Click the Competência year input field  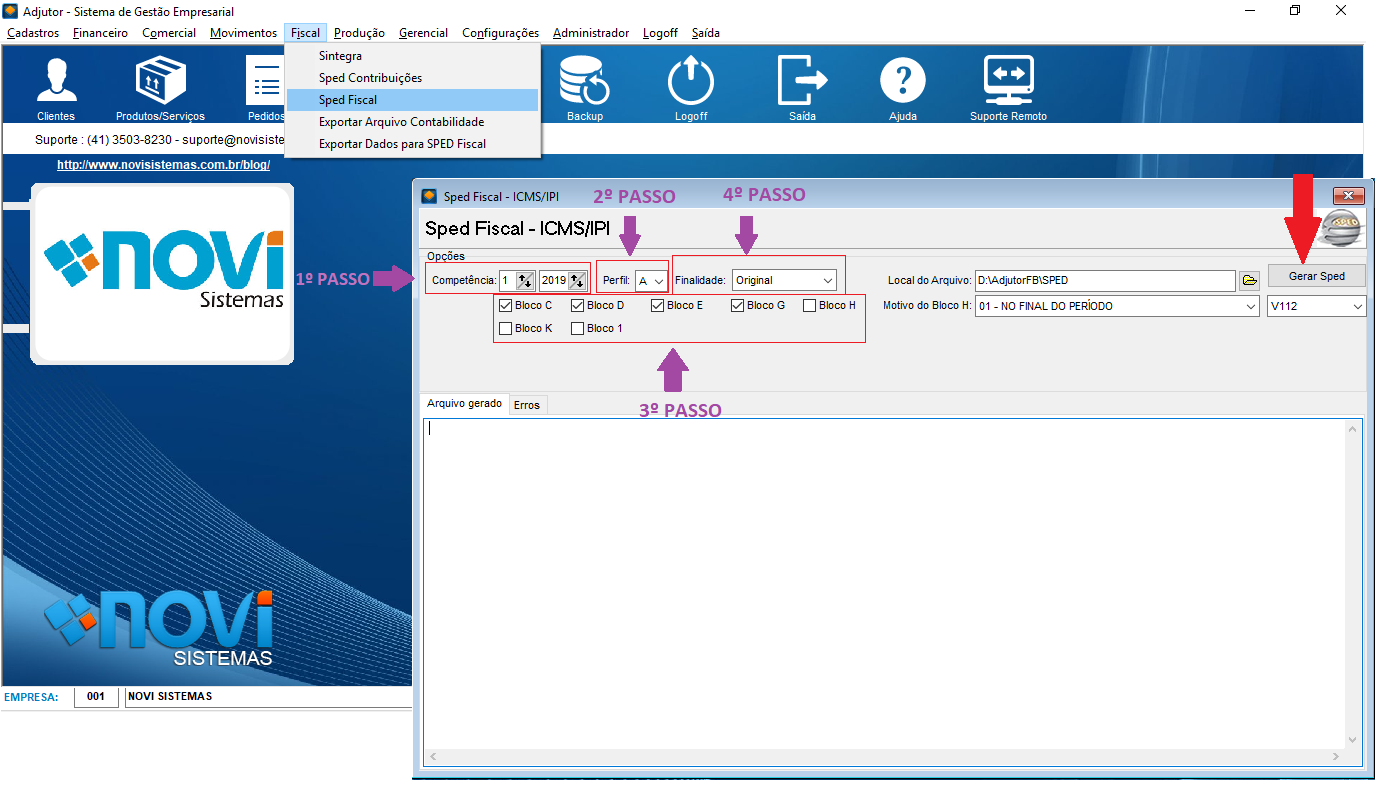coord(553,280)
